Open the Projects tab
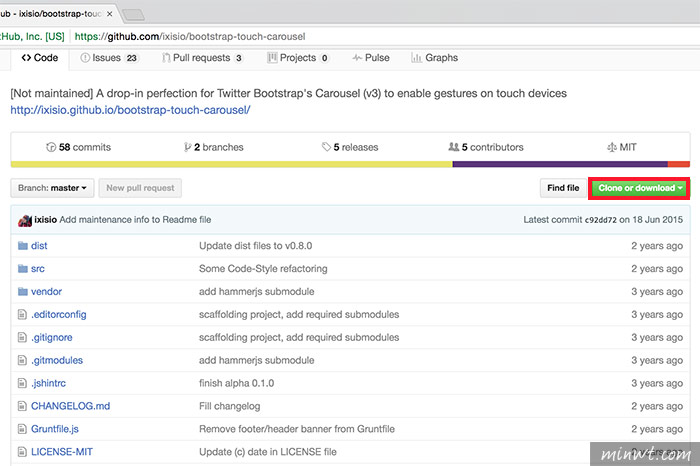Image resolution: width=700 pixels, height=466 pixels. click(298, 58)
